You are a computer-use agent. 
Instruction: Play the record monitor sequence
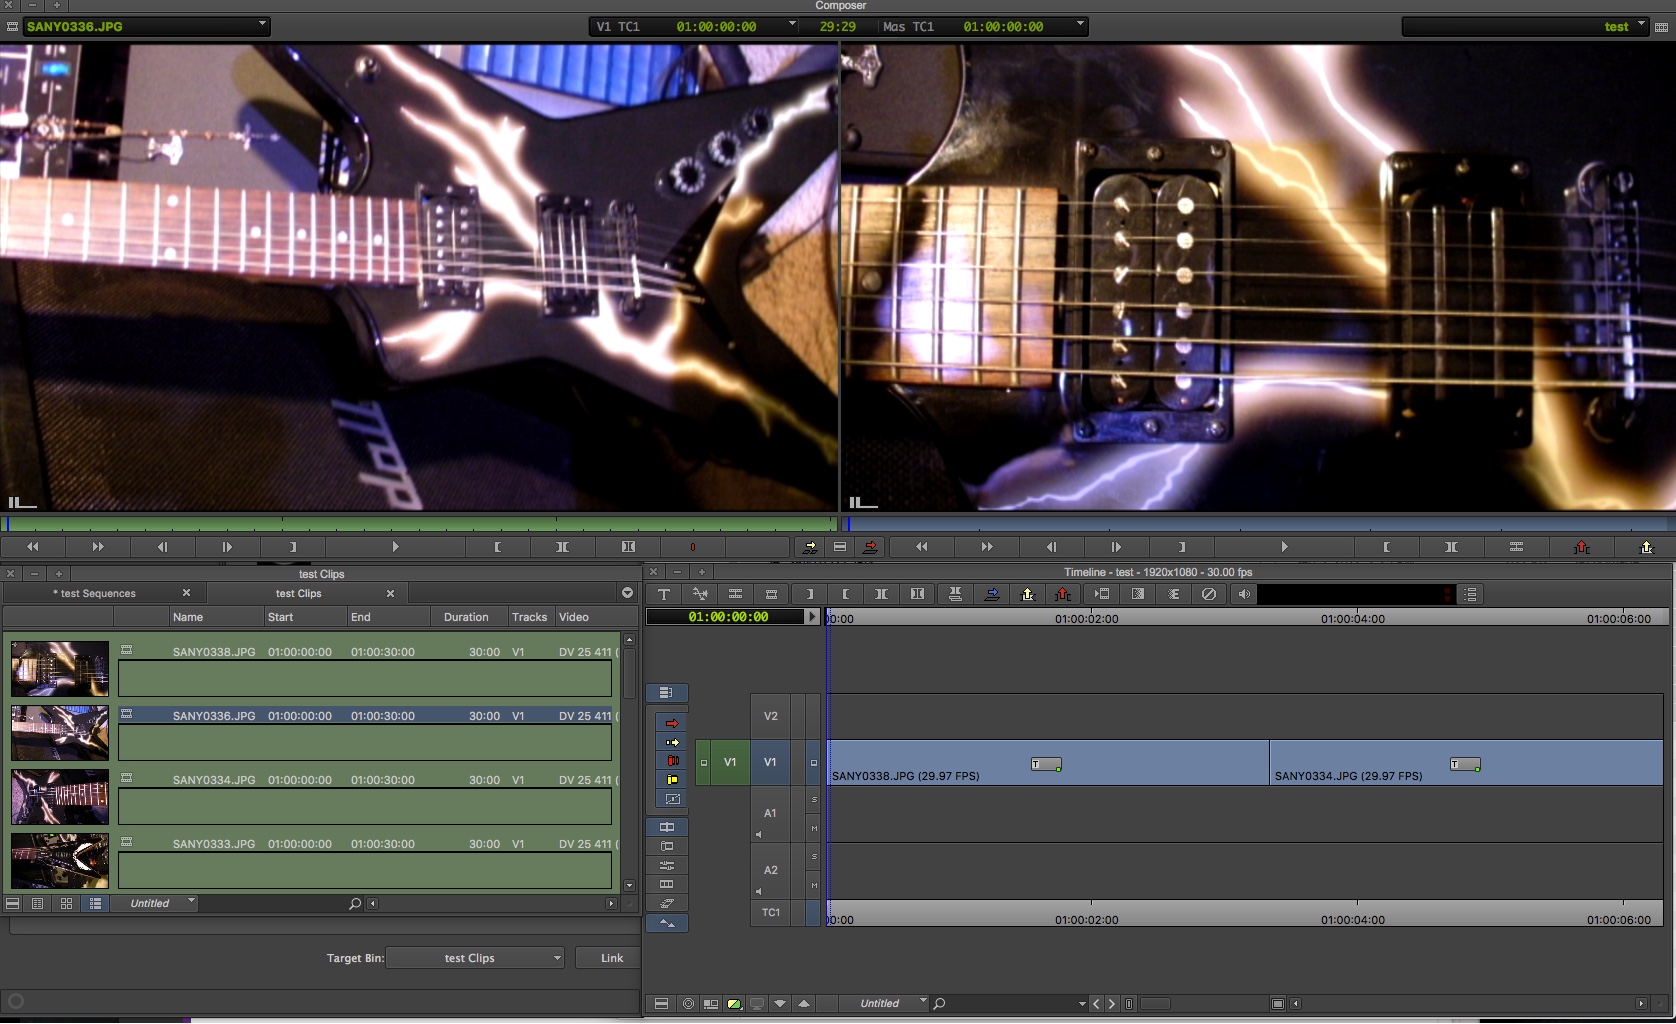coord(1284,547)
